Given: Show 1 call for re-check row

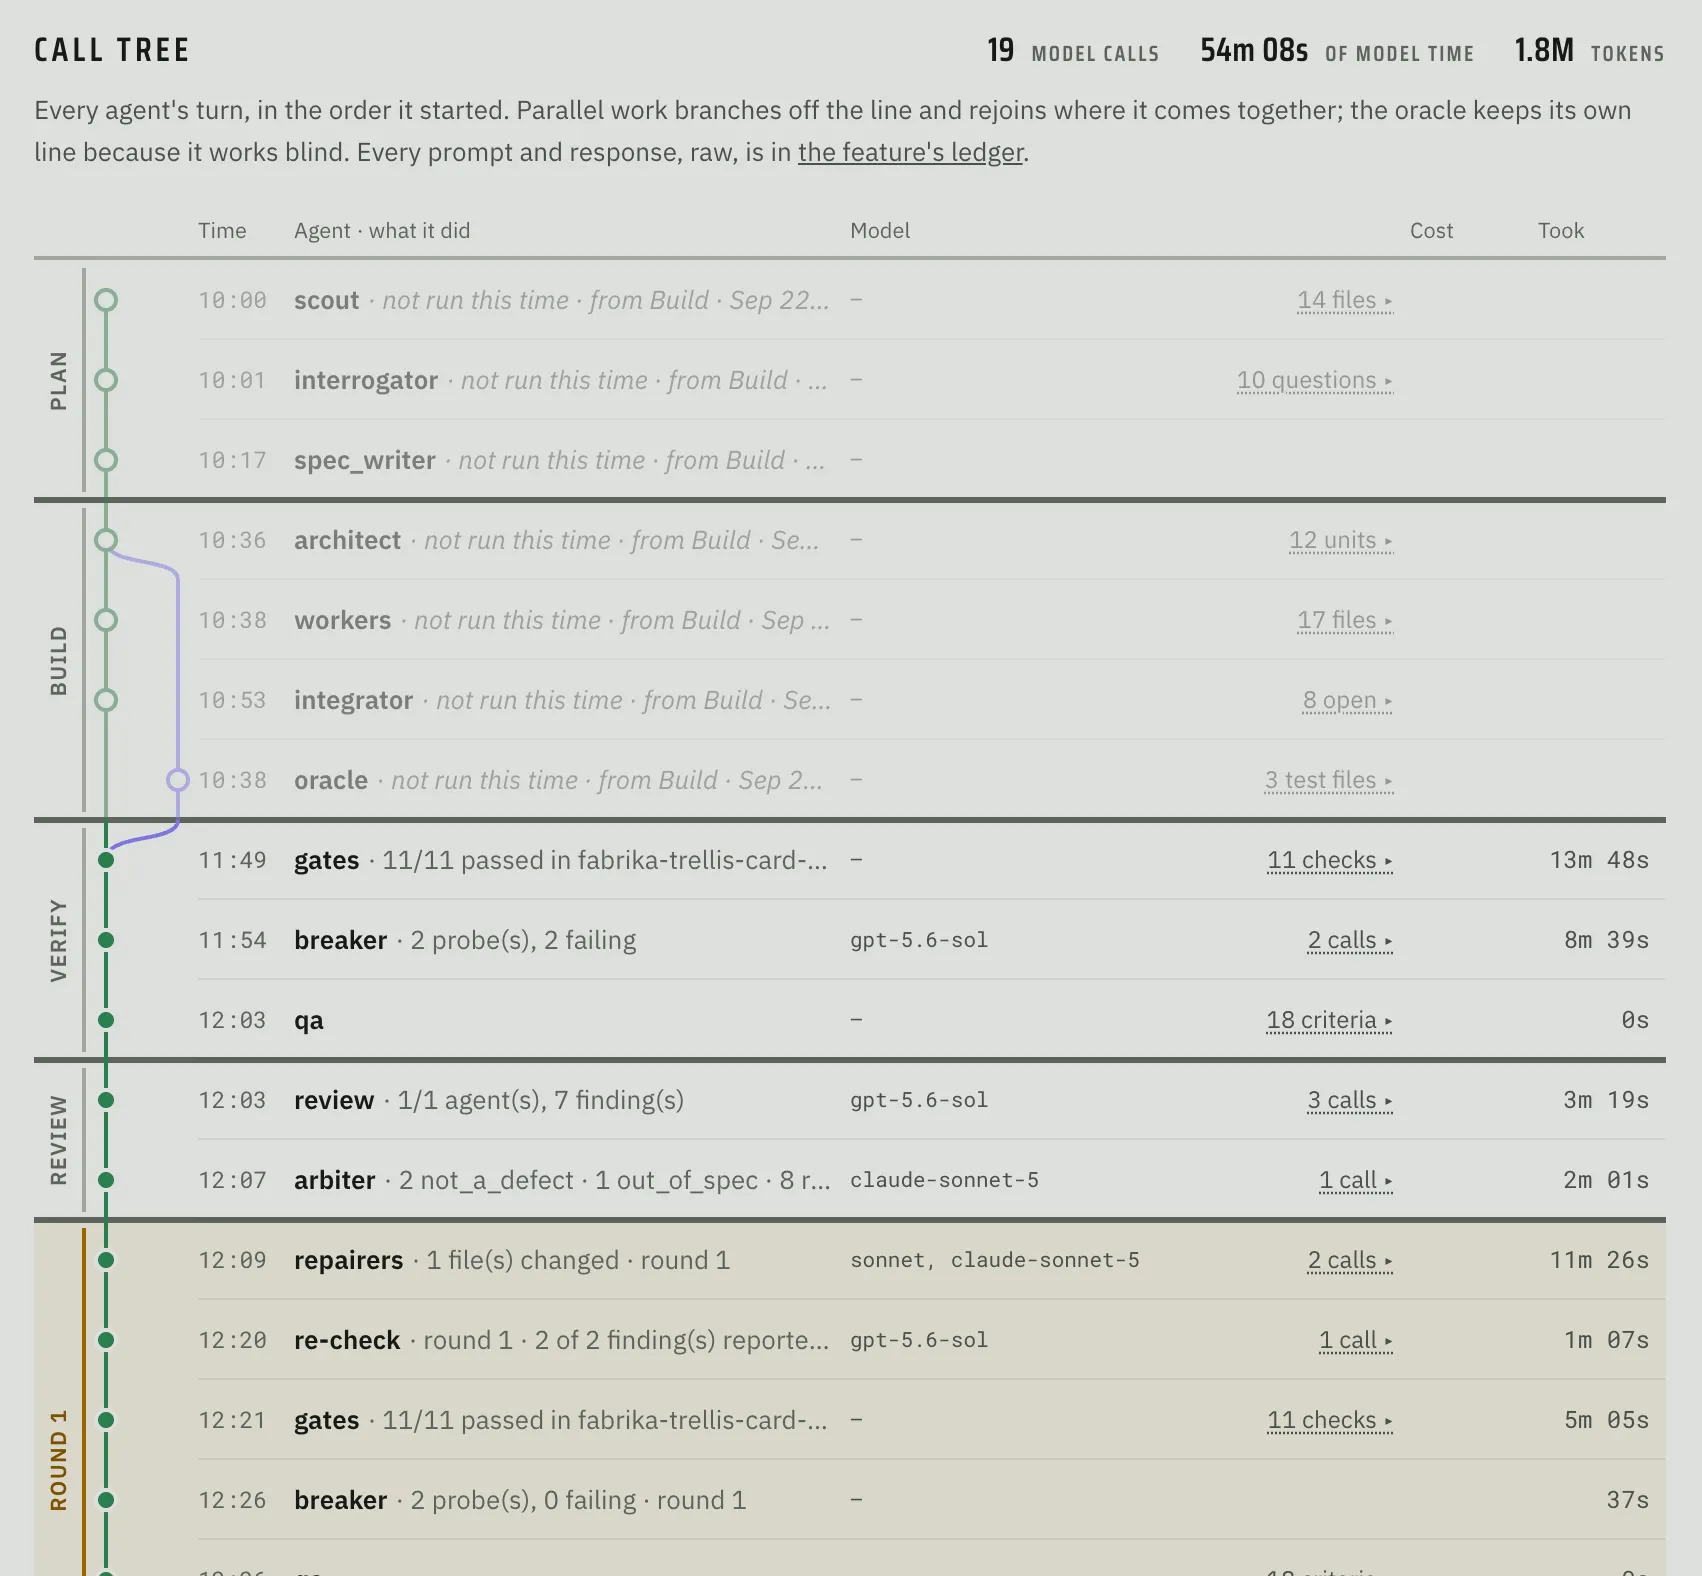Looking at the screenshot, I should coord(1355,1340).
